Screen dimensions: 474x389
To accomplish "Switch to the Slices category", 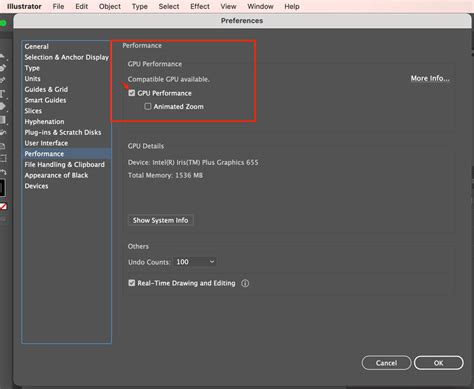I will point(66,111).
